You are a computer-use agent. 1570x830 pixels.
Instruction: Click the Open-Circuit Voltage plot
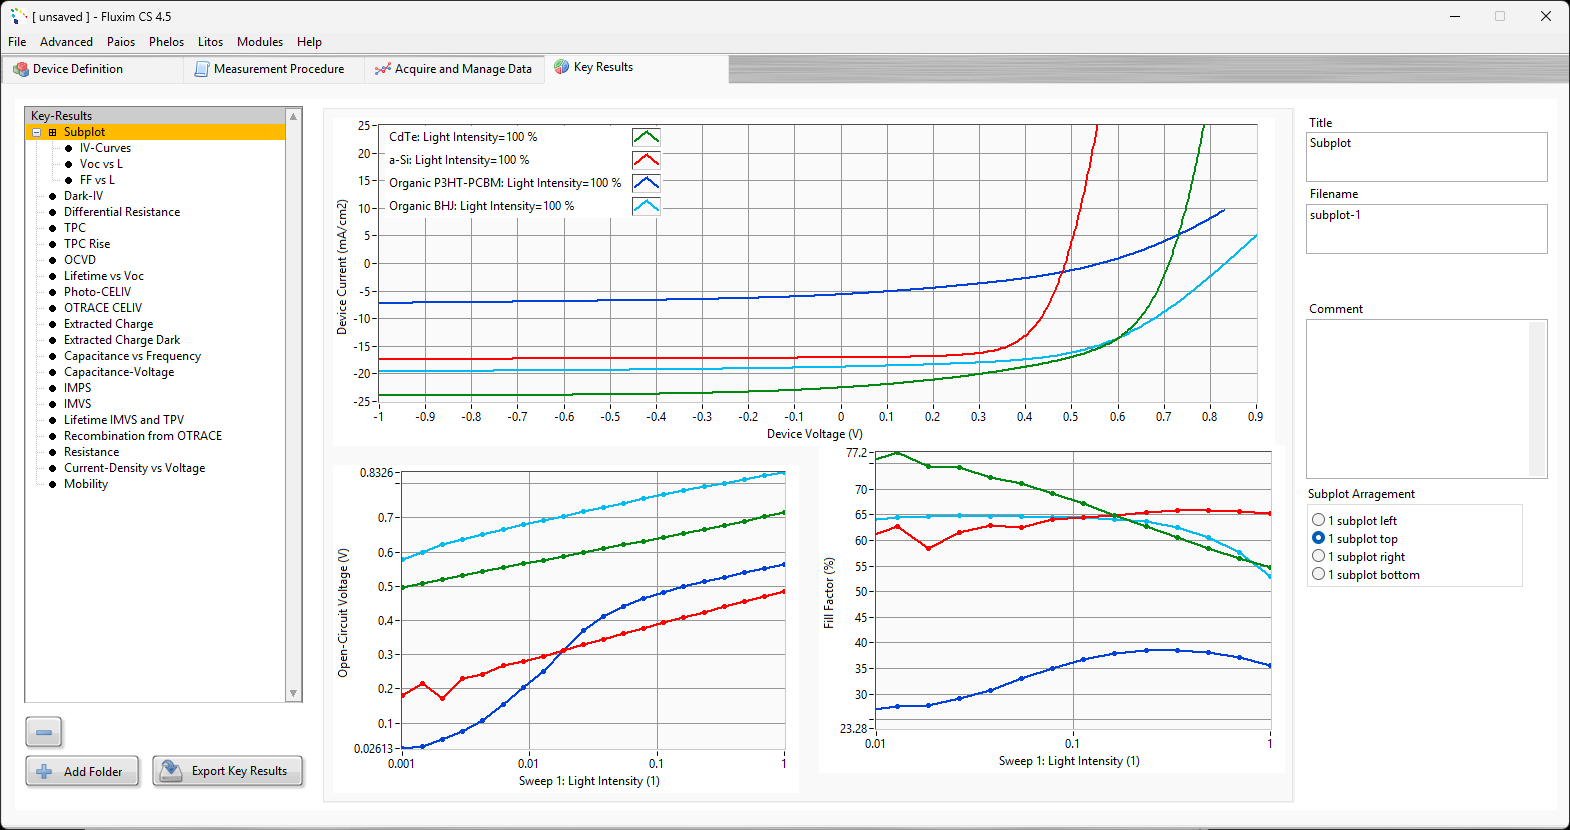point(592,610)
